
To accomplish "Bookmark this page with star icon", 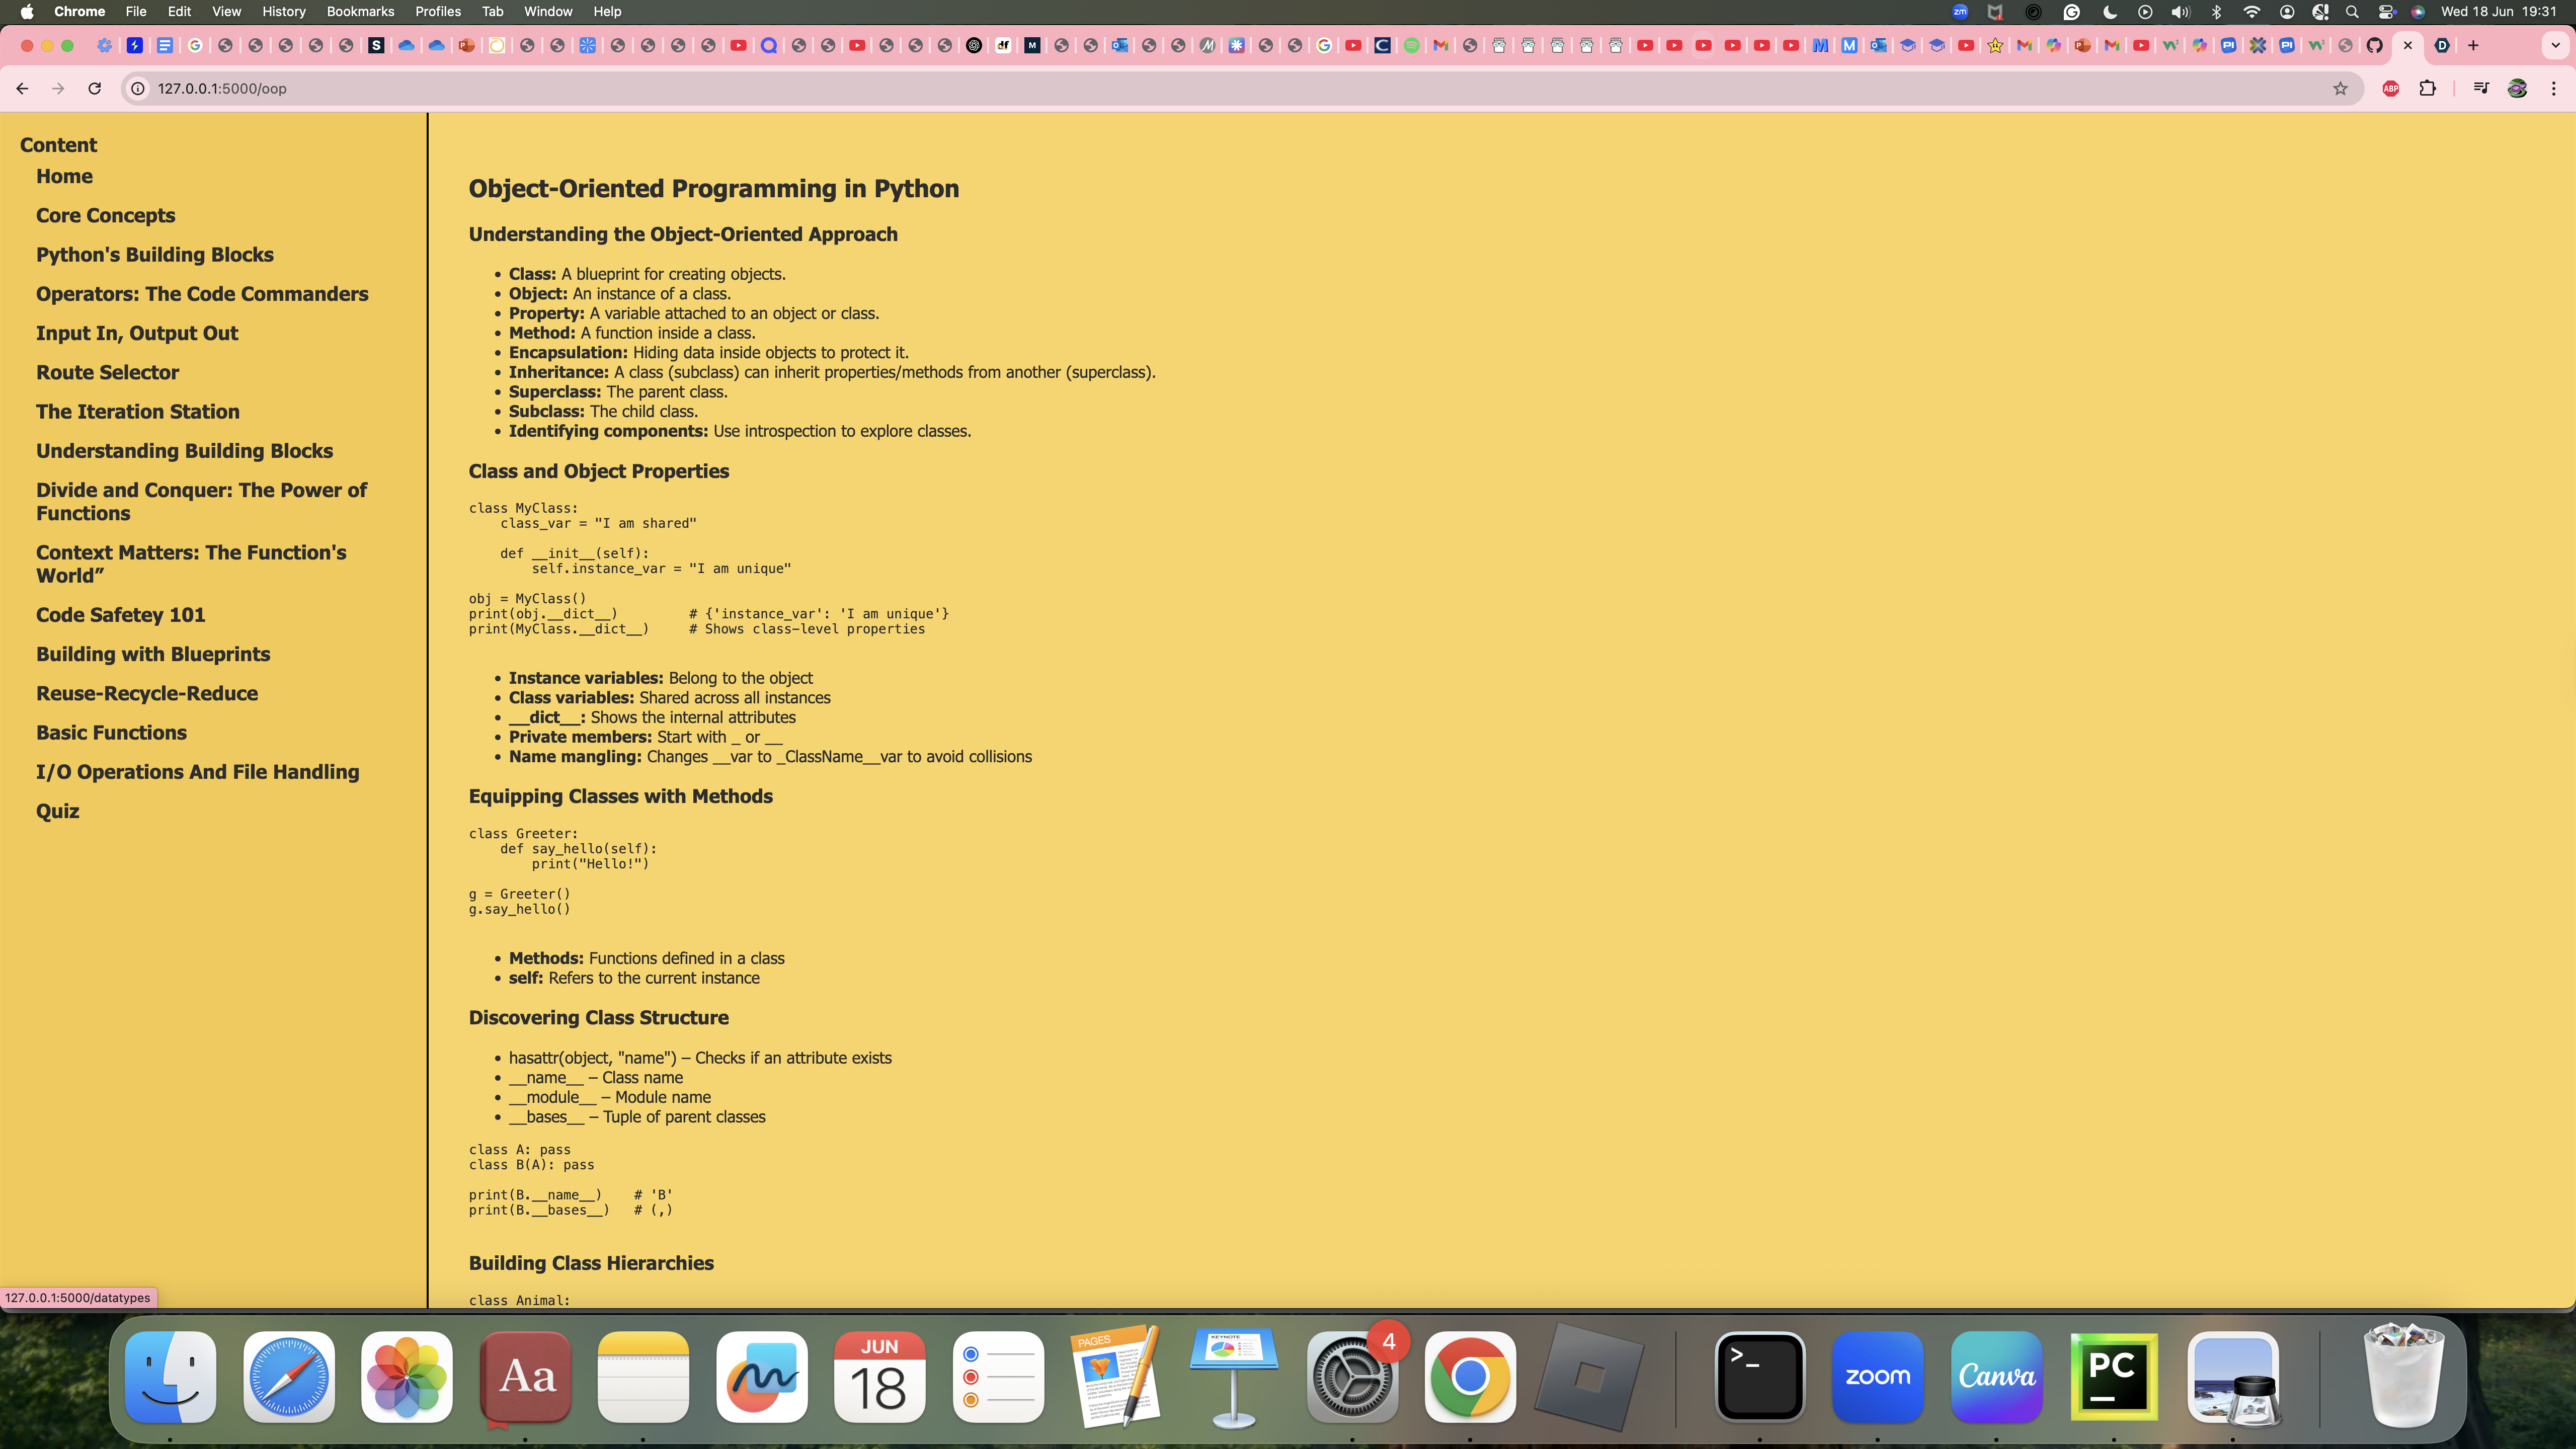I will click(2340, 88).
